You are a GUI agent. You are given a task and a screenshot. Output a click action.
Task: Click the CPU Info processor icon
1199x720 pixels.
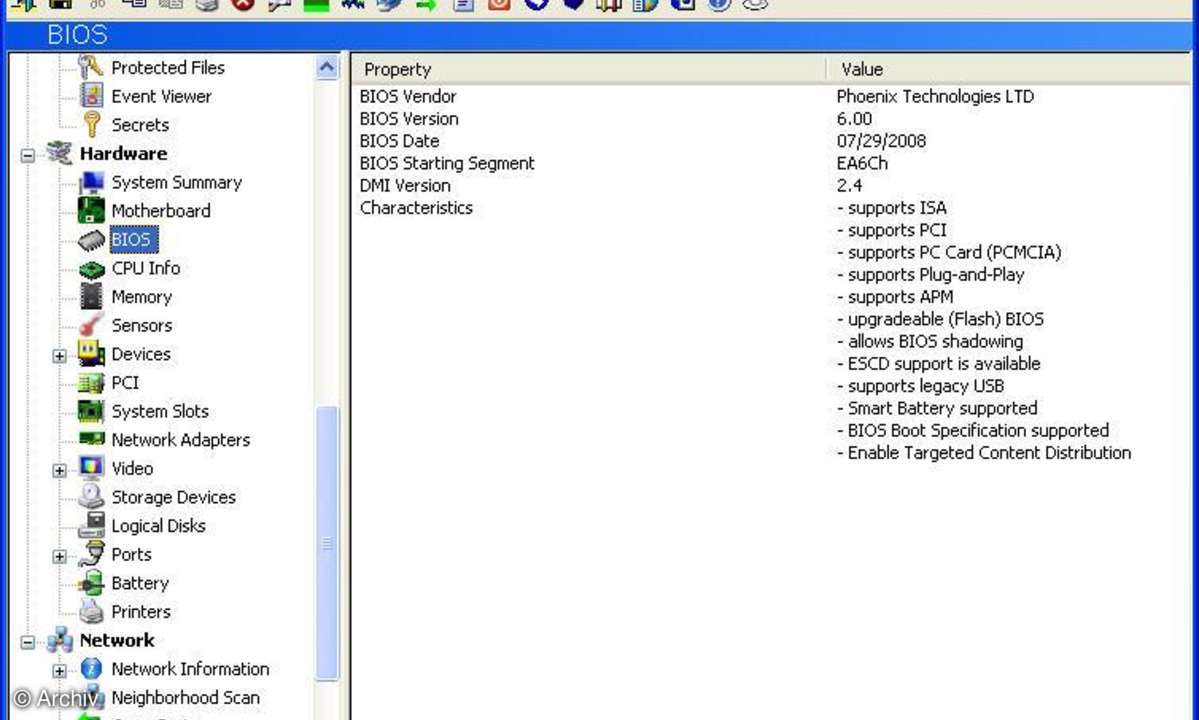tap(92, 268)
